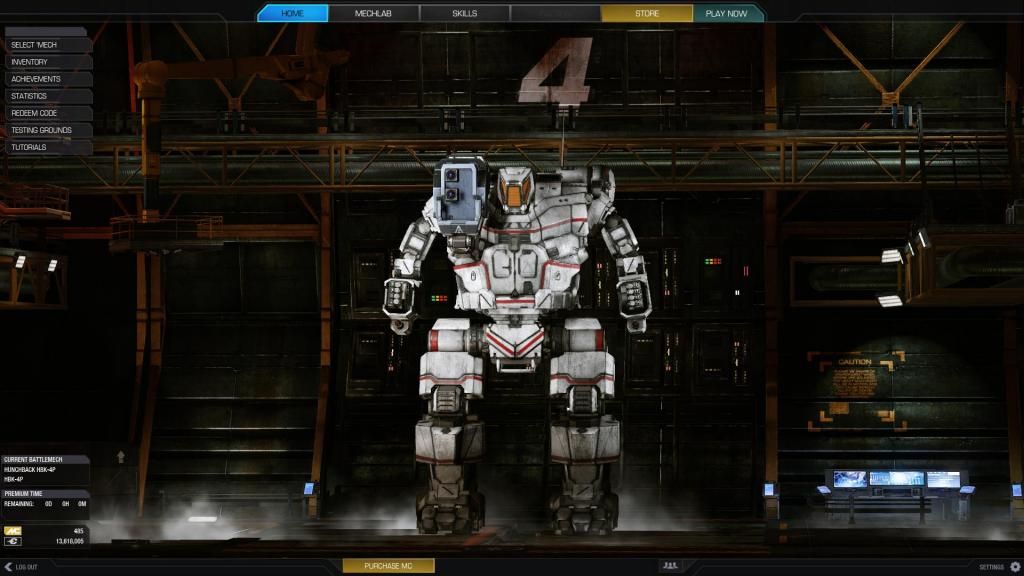
Task: Click the settings gear icon
Action: 1015,566
